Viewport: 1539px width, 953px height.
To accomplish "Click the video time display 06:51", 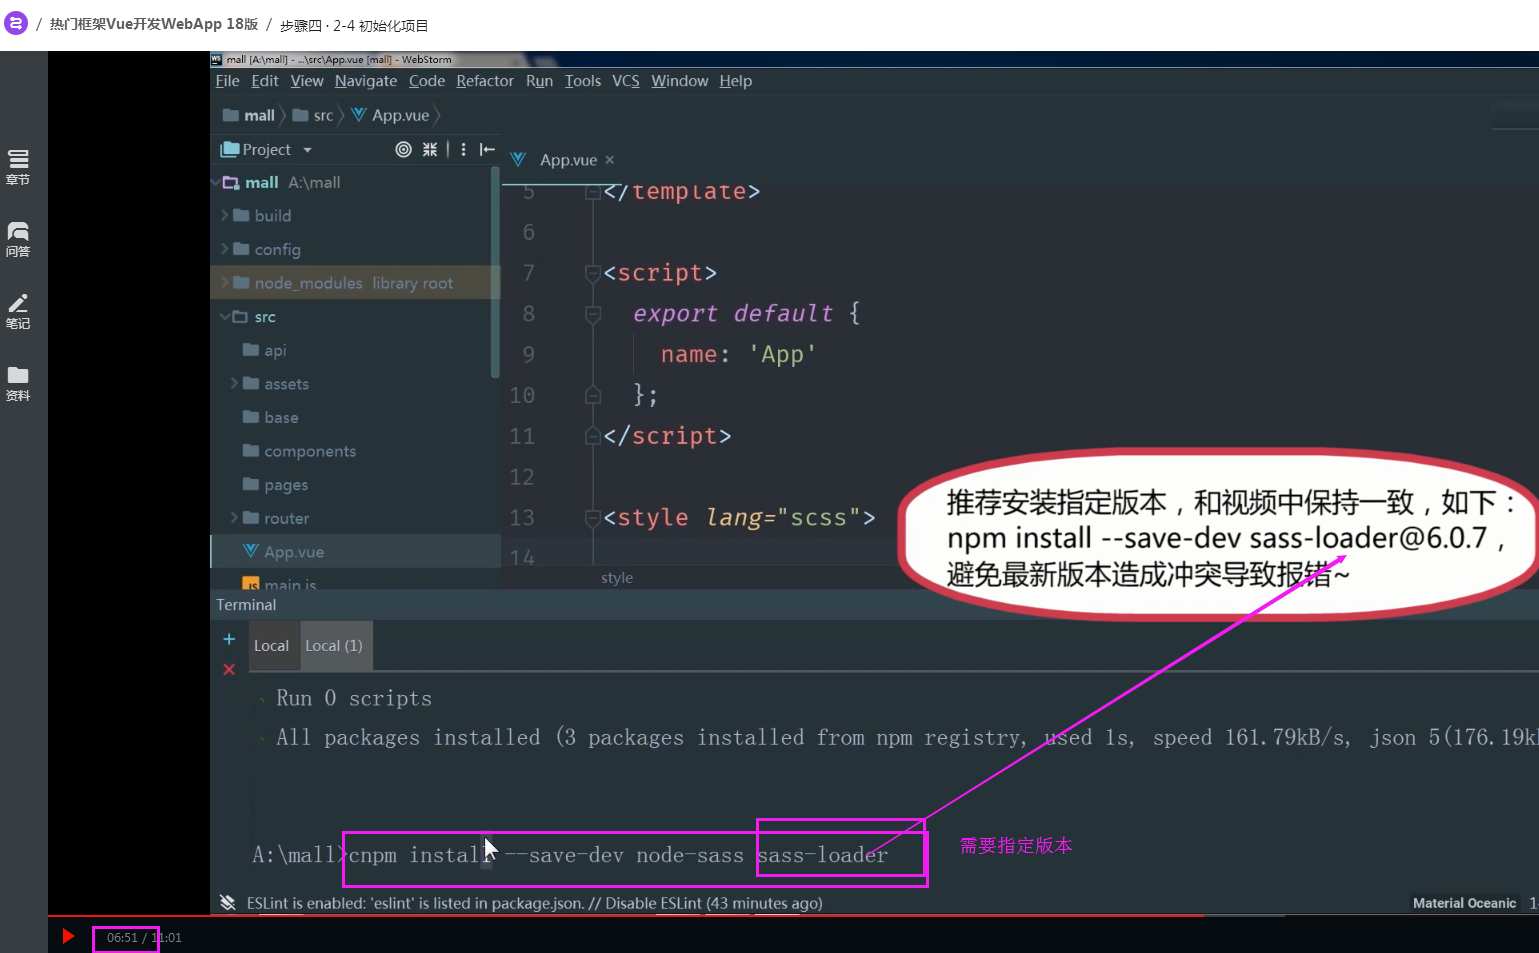I will pos(122,938).
